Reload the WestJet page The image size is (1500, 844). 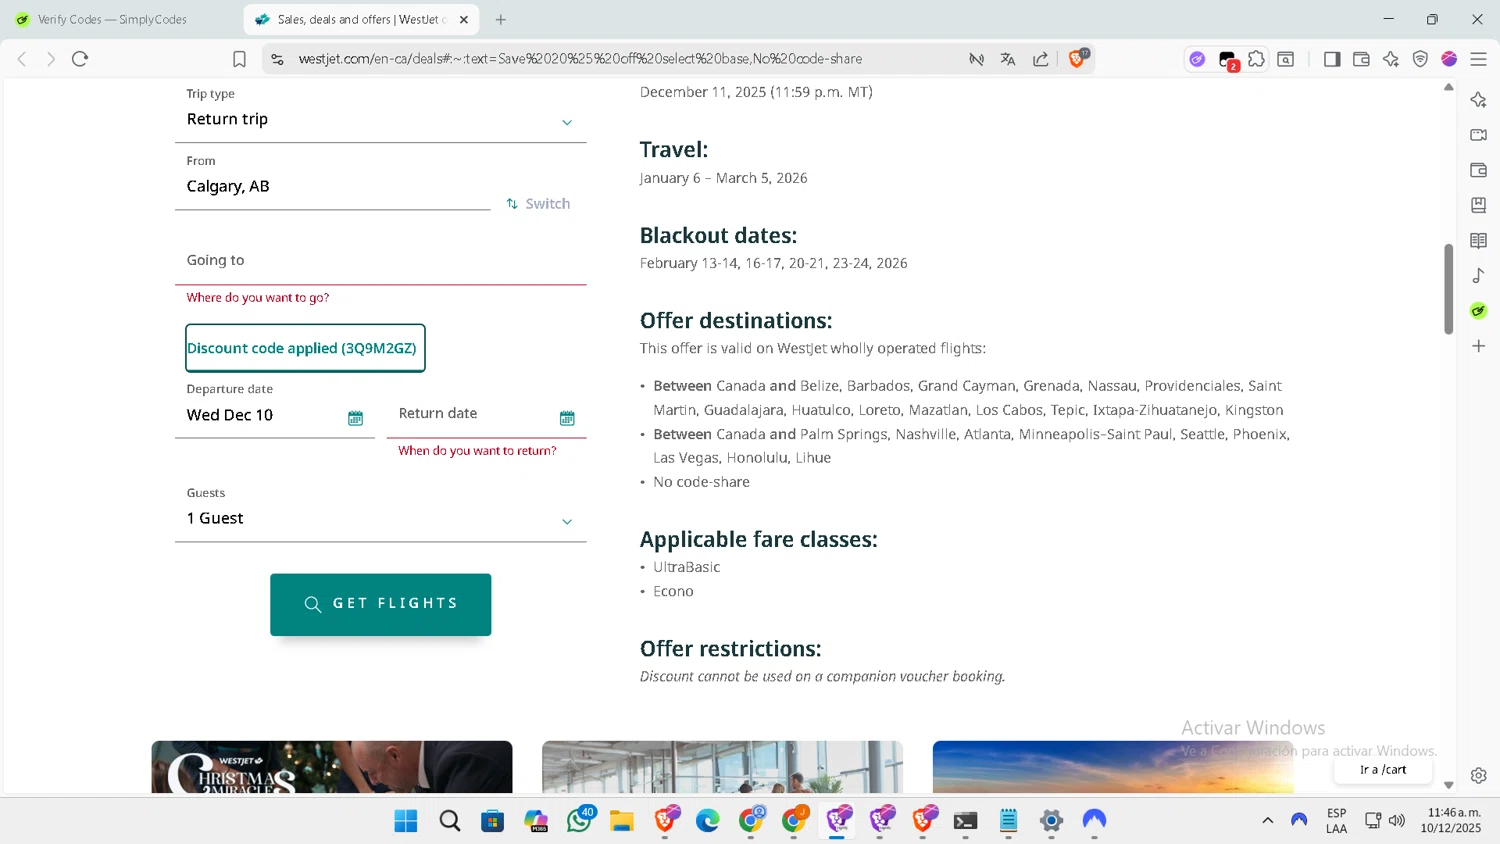click(x=80, y=59)
